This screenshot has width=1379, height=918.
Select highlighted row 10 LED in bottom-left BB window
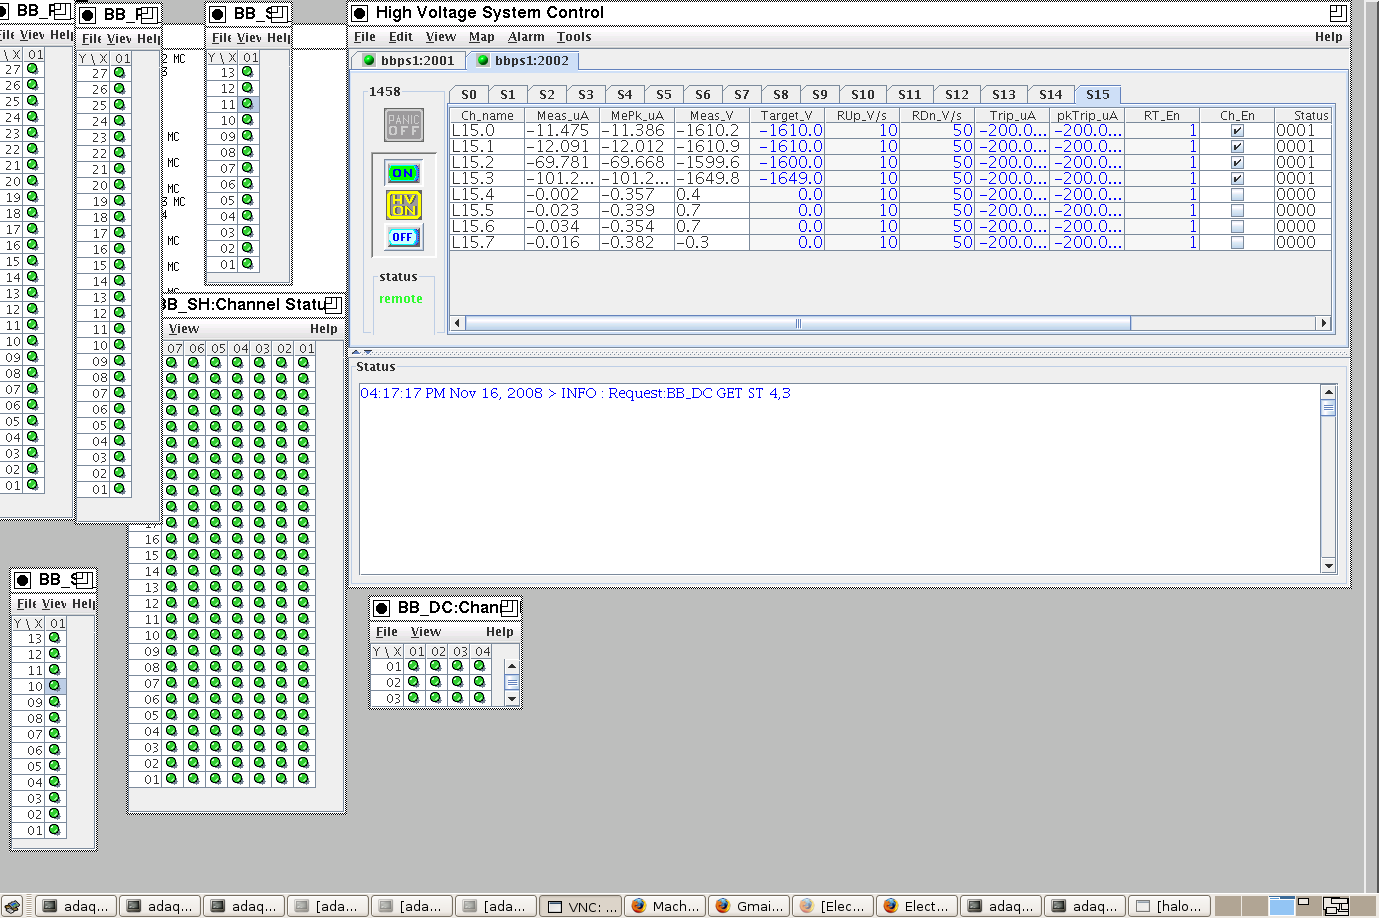[x=54, y=686]
